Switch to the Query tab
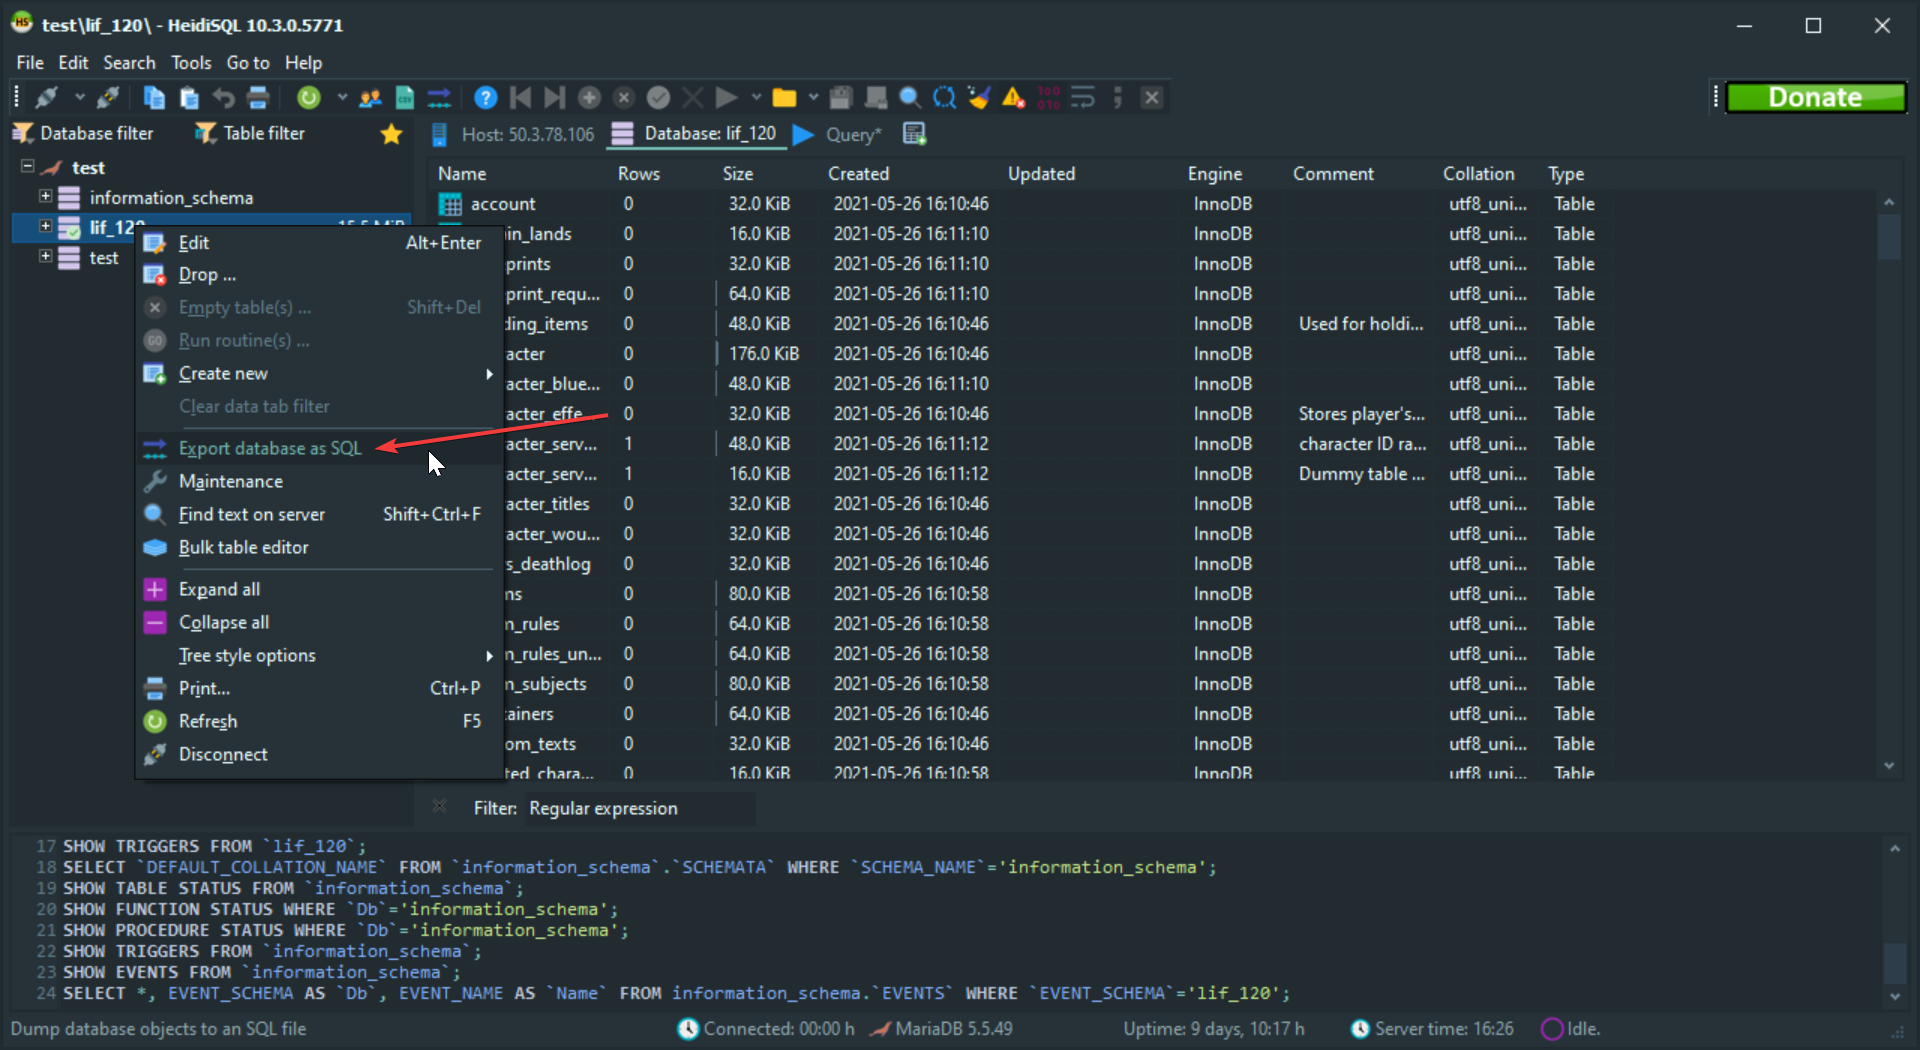 pos(852,134)
